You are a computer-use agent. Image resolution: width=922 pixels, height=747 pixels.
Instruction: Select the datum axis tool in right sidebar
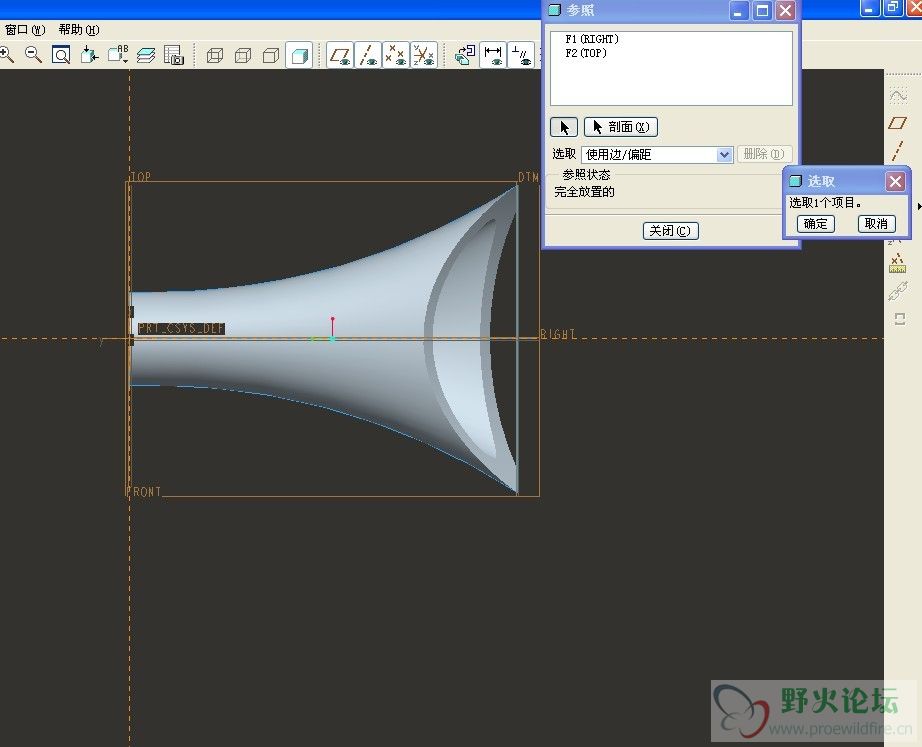pos(897,151)
